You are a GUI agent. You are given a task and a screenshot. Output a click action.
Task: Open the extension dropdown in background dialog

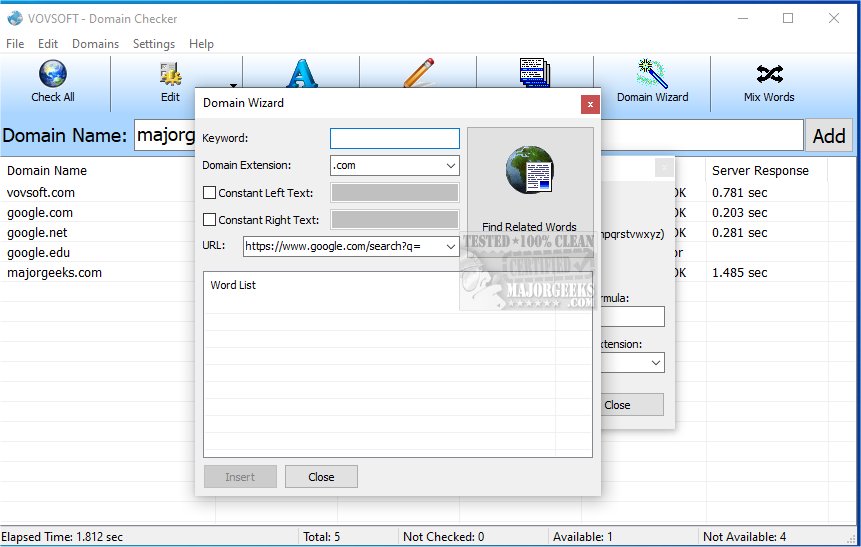(656, 363)
